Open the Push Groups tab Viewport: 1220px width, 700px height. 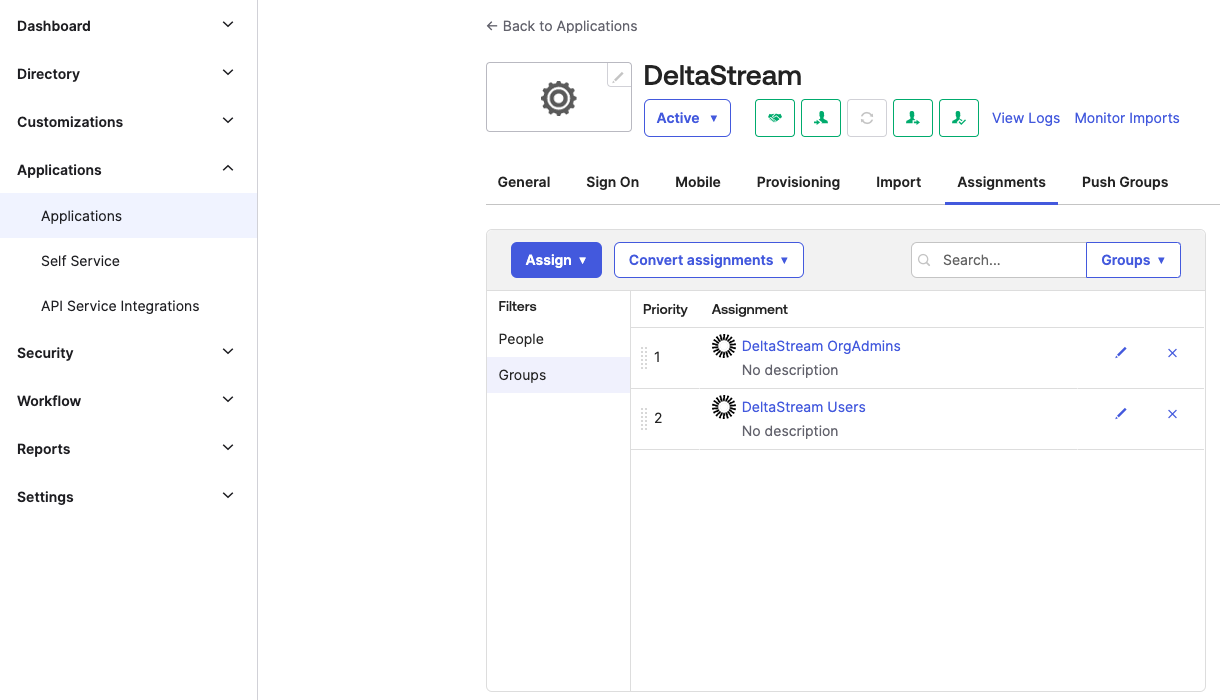(x=1124, y=182)
